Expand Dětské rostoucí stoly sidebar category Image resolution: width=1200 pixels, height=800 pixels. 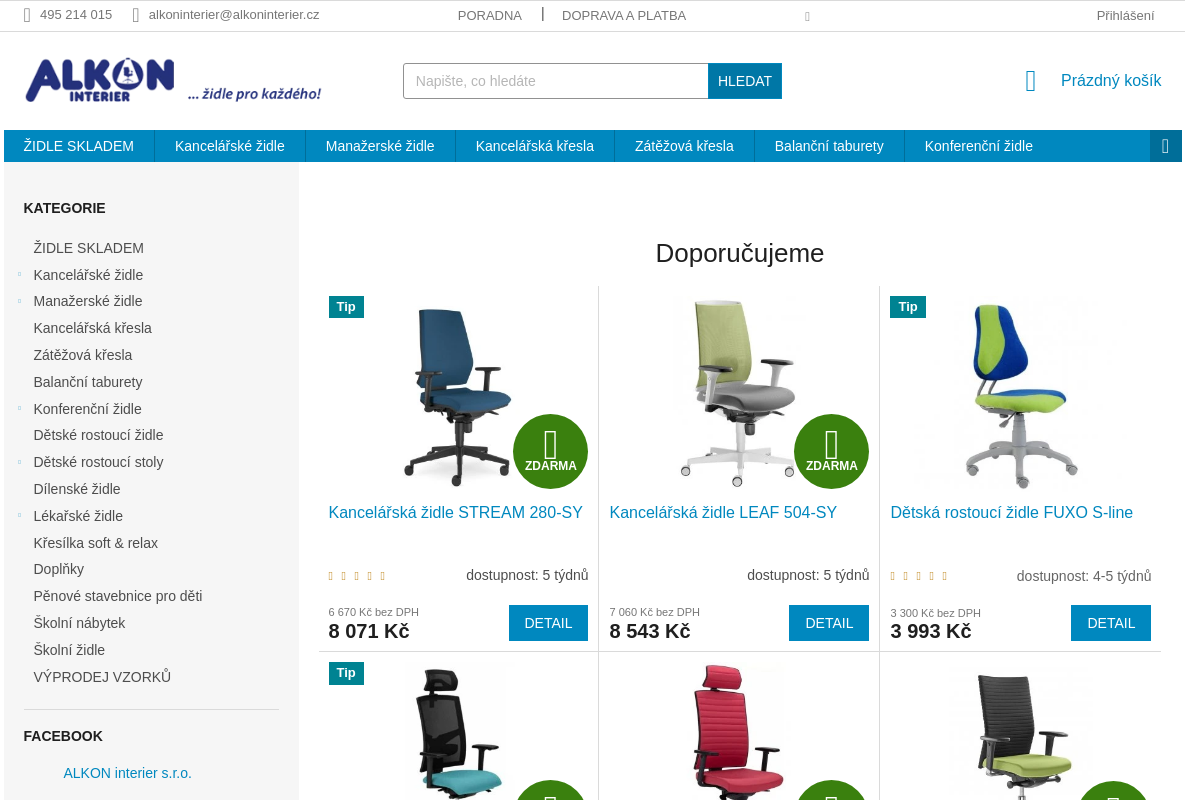(19, 462)
